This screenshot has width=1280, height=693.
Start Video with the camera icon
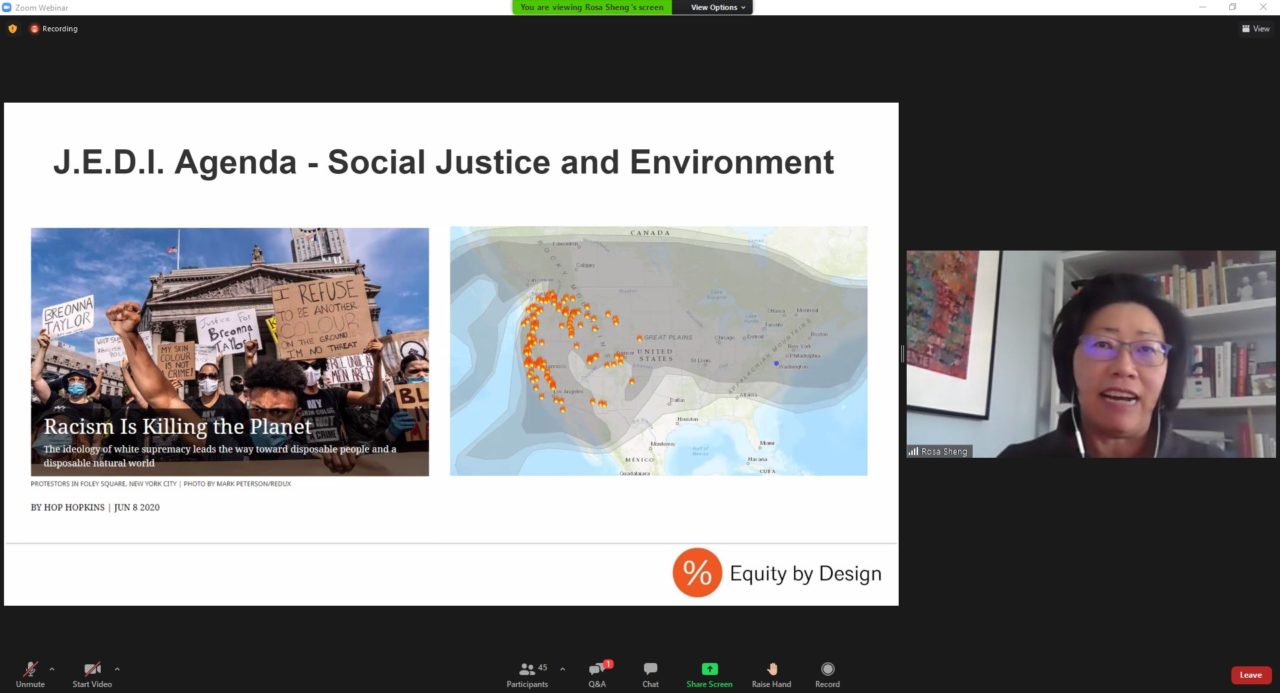[92, 670]
